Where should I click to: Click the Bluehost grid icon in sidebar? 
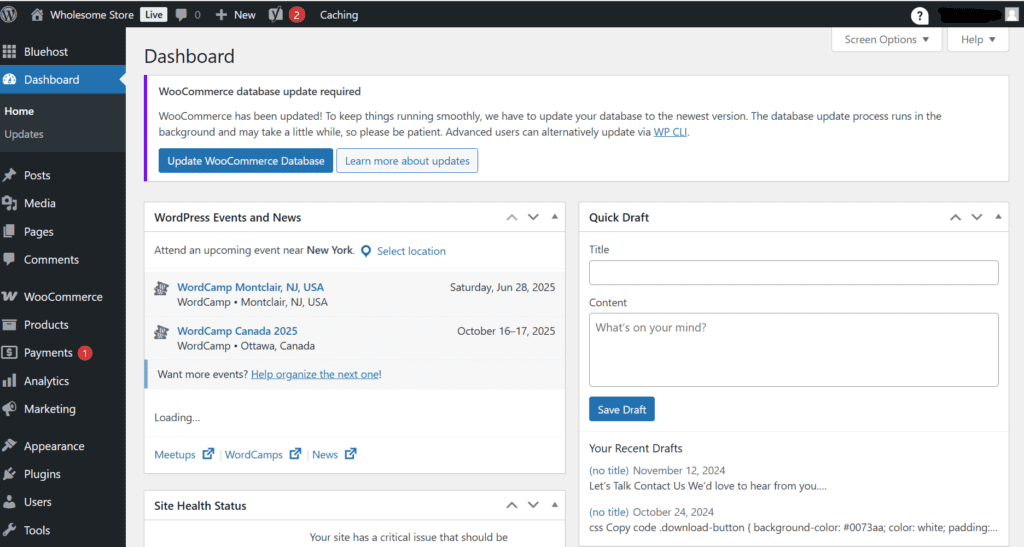coord(9,52)
